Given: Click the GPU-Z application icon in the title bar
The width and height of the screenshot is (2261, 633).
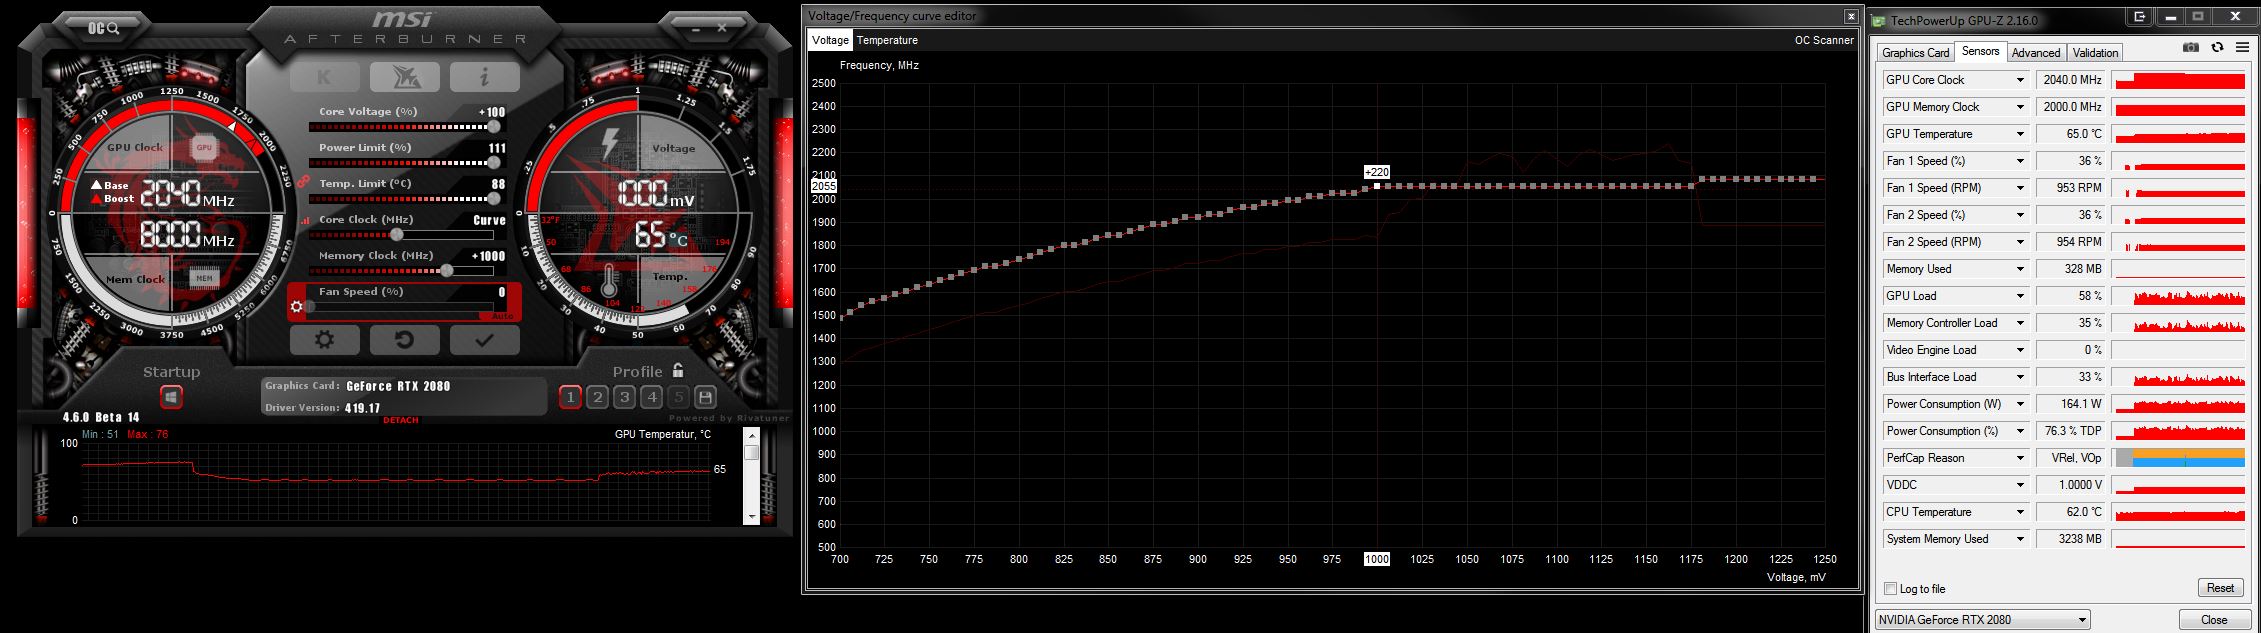Looking at the screenshot, I should [x=1879, y=20].
